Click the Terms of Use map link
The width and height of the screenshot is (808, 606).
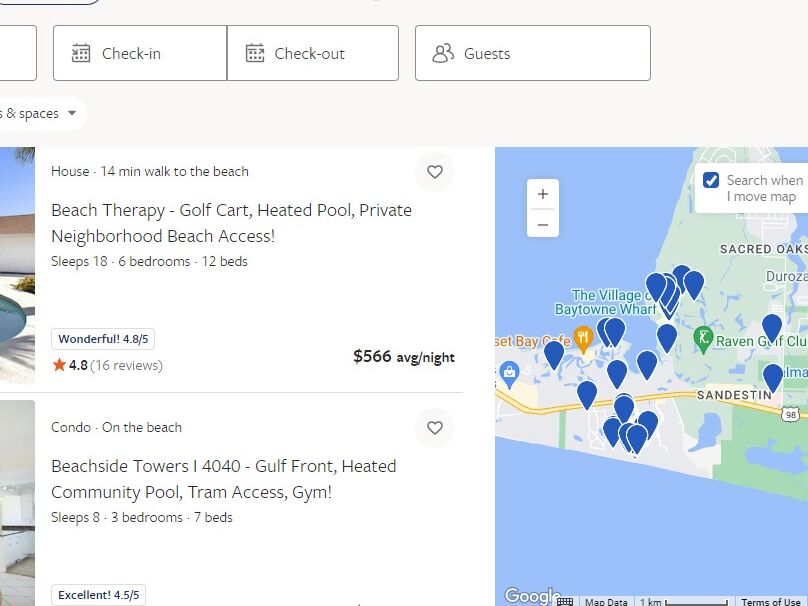771,601
